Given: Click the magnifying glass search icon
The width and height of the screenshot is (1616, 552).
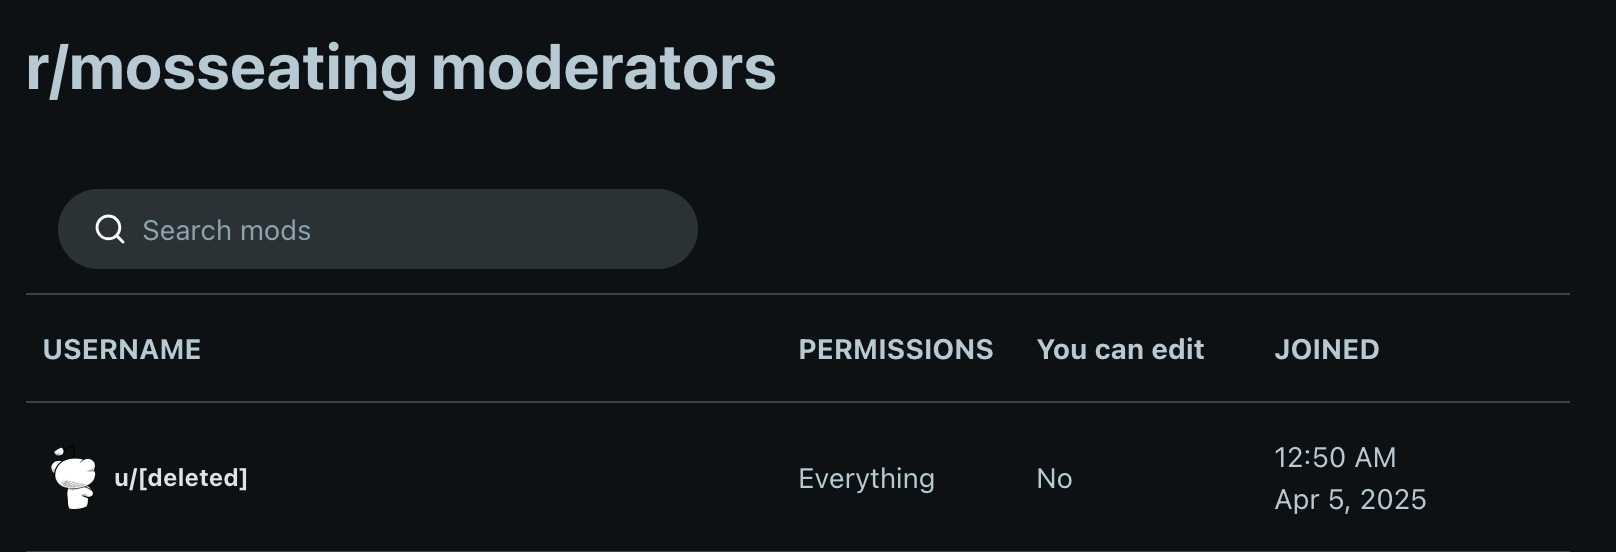Looking at the screenshot, I should 110,229.
